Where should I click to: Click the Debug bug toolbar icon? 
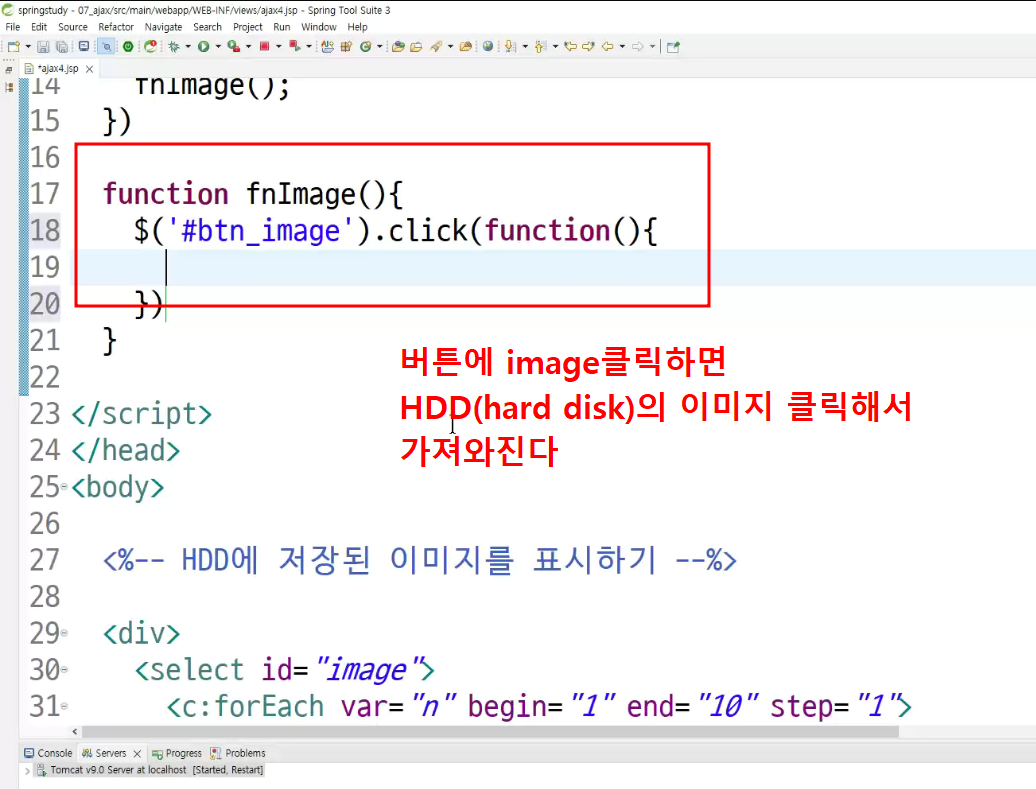[174, 46]
